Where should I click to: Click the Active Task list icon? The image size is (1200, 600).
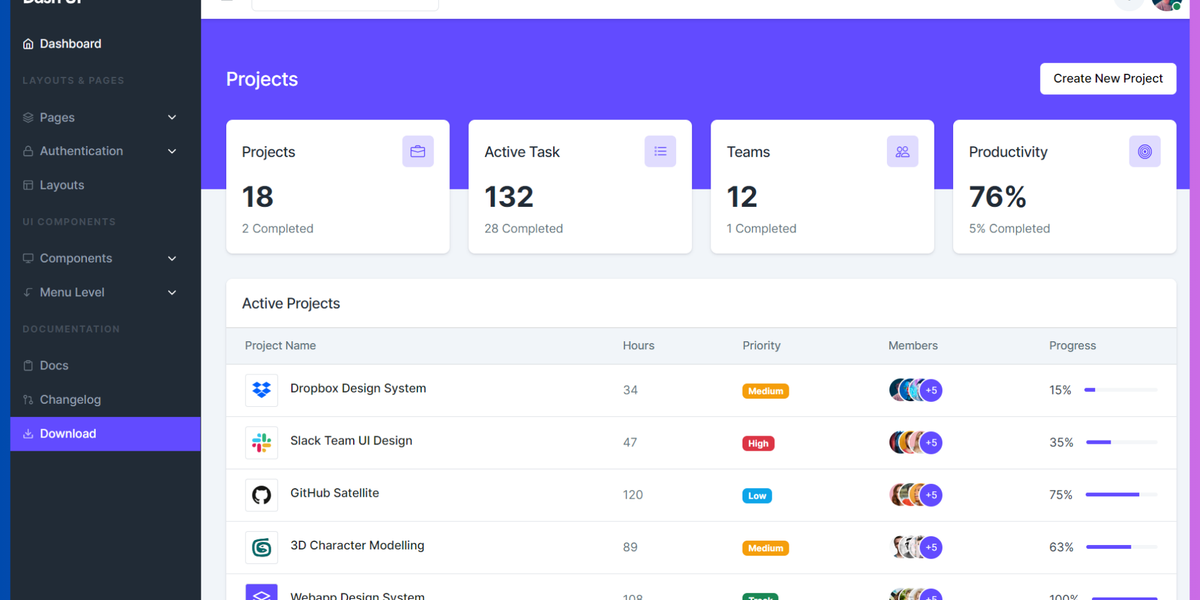(660, 151)
